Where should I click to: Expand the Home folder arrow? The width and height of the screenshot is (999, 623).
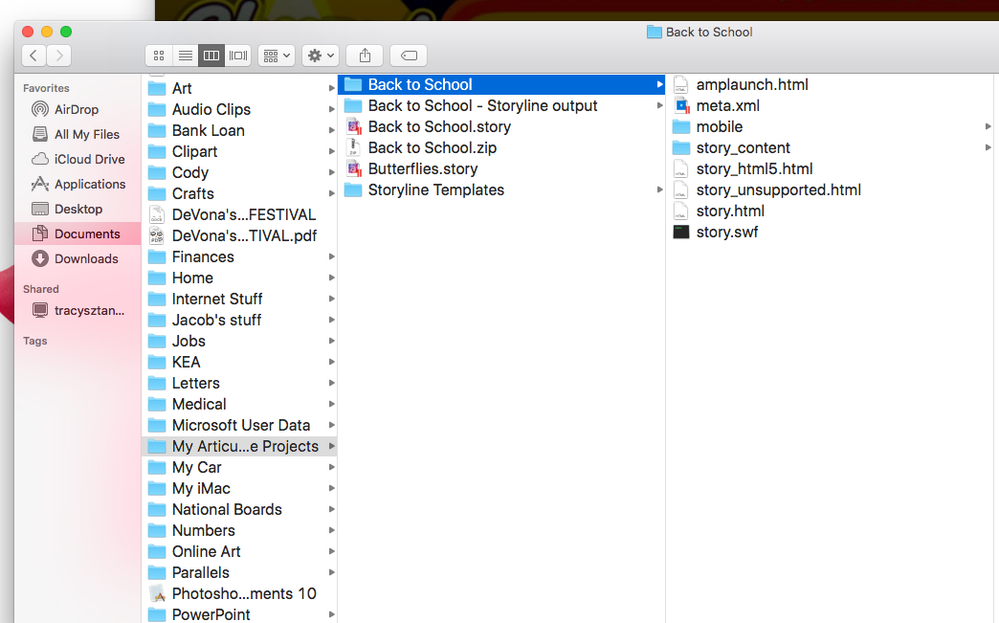331,278
